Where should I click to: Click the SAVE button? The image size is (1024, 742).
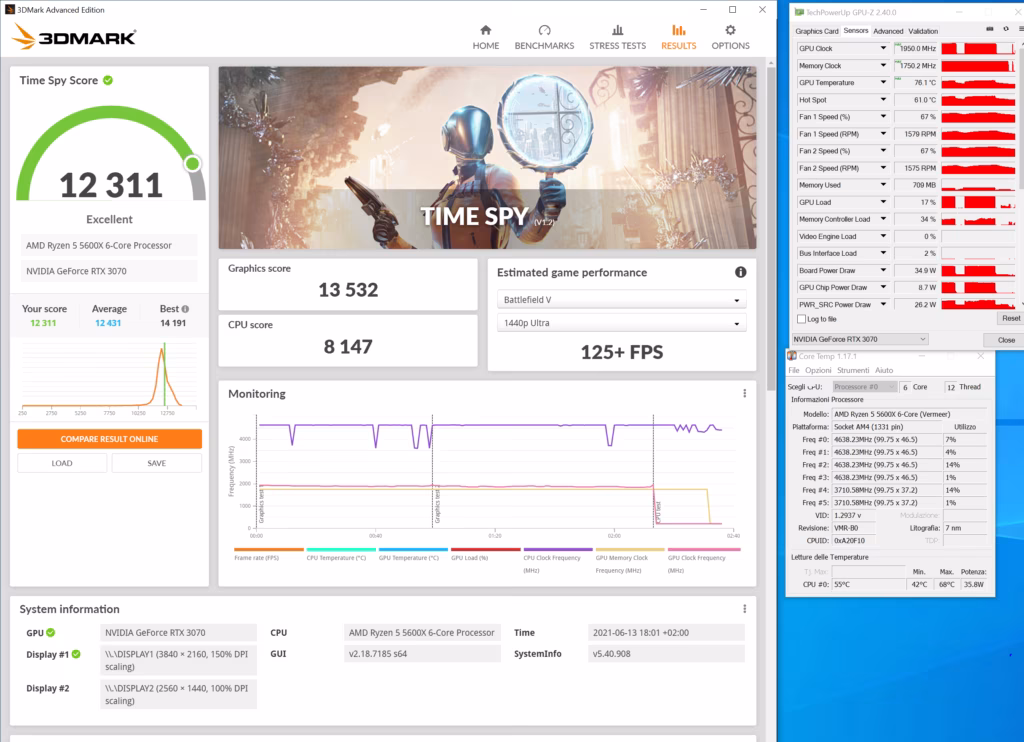(x=157, y=463)
